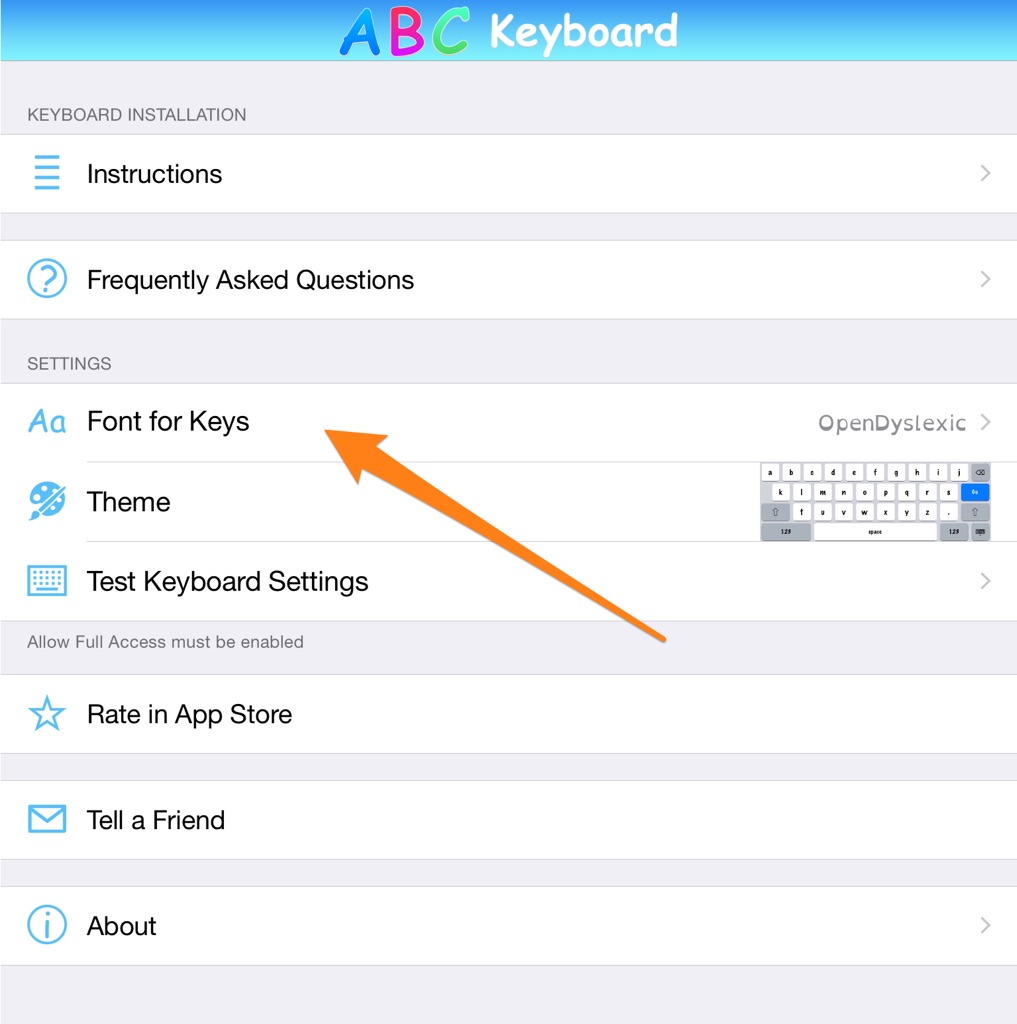Click the Aa font icon
Image resolution: width=1017 pixels, height=1024 pixels.
coord(47,422)
